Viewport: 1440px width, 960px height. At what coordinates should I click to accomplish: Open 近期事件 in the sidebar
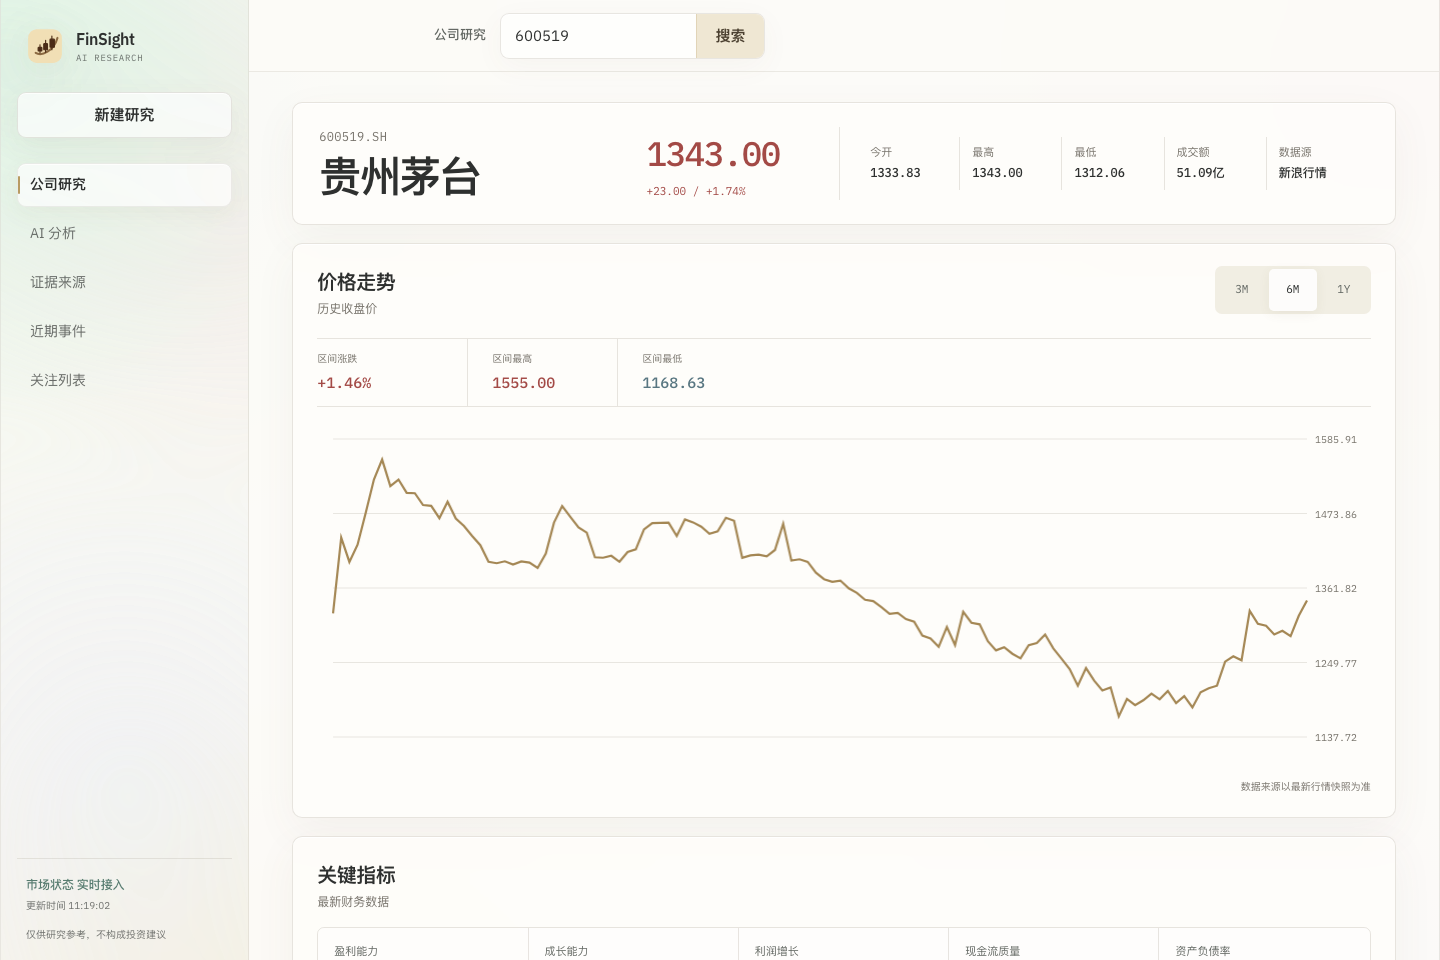pyautogui.click(x=124, y=332)
